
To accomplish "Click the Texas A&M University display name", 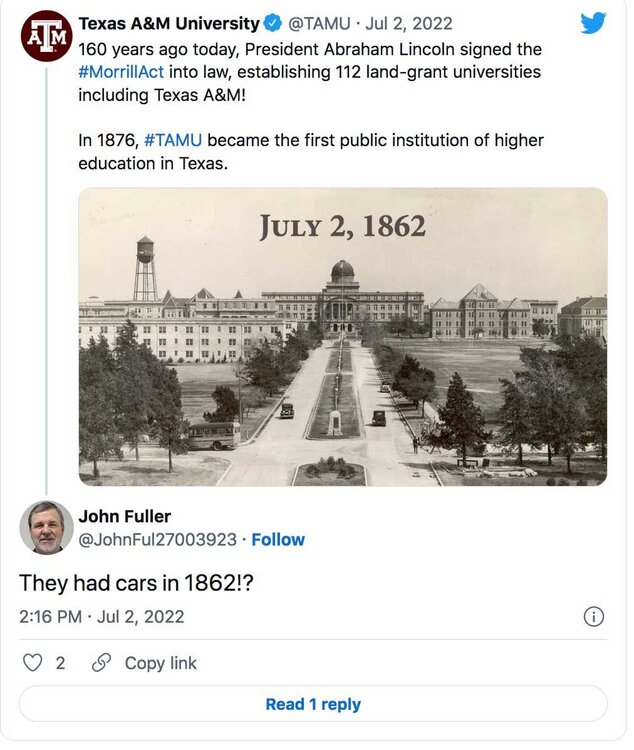I will 168,23.
